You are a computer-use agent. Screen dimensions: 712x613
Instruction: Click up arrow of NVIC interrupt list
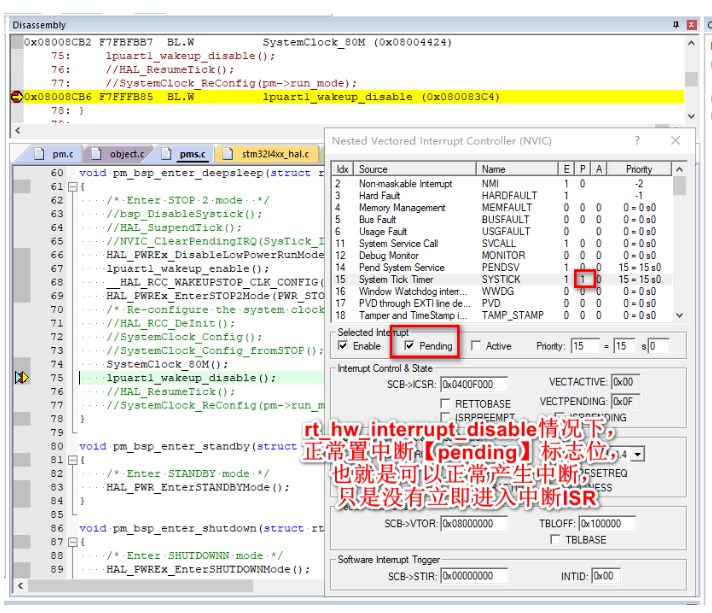[x=679, y=169]
